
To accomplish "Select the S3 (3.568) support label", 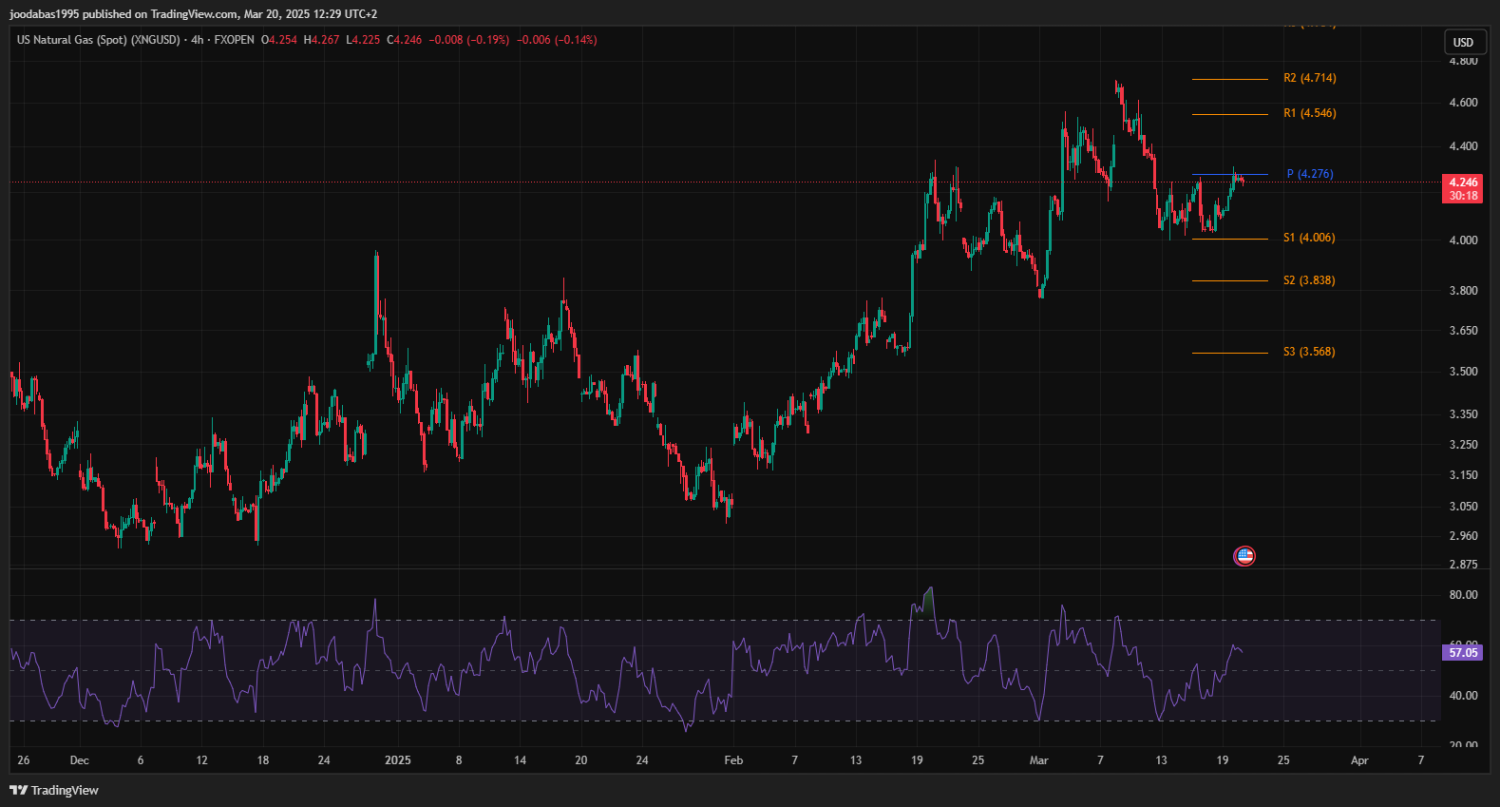I will click(1308, 352).
